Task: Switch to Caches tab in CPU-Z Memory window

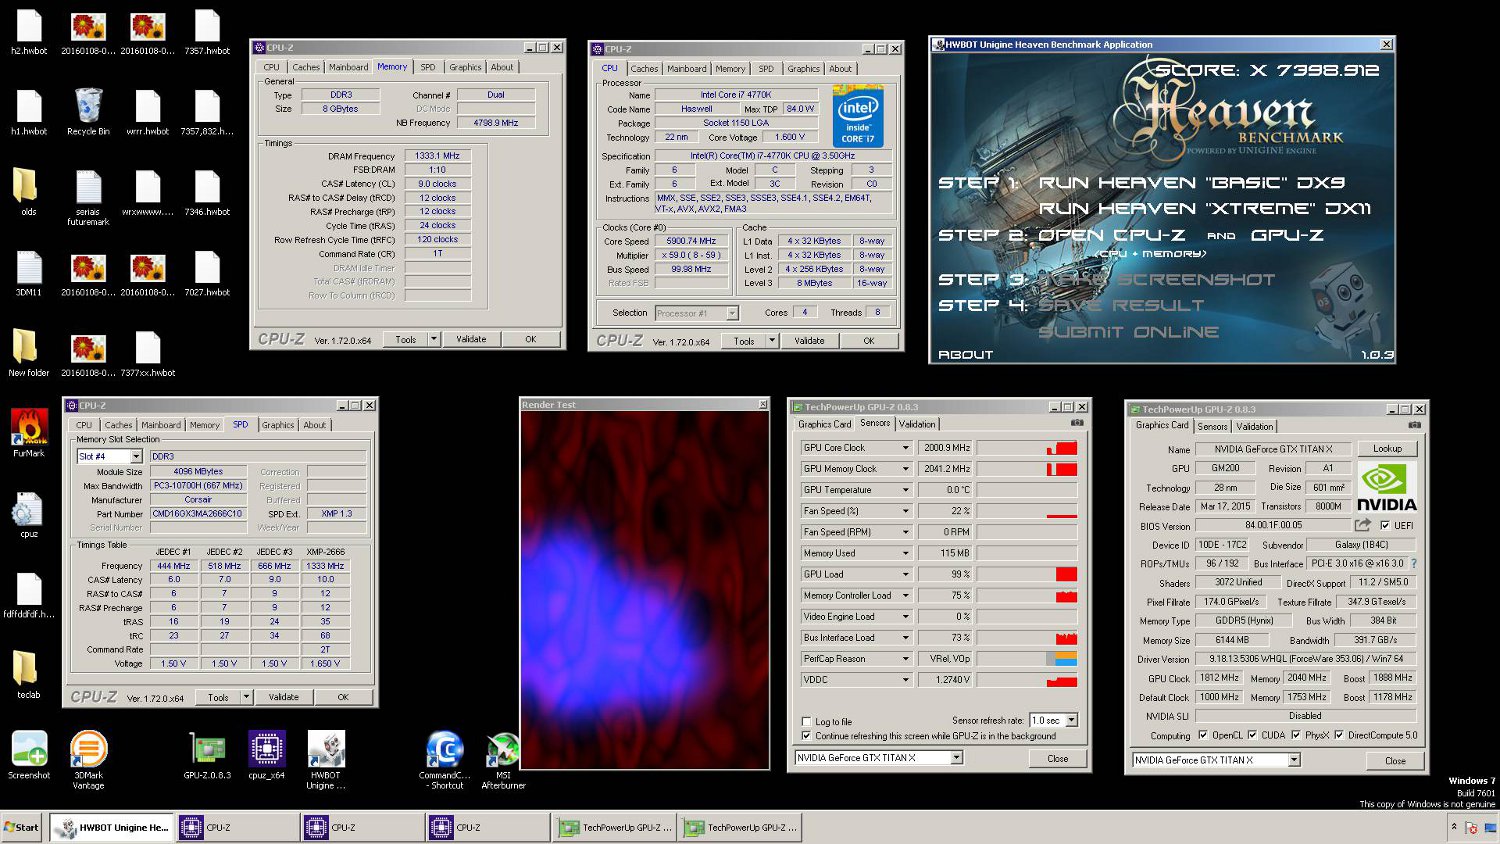Action: tap(306, 67)
